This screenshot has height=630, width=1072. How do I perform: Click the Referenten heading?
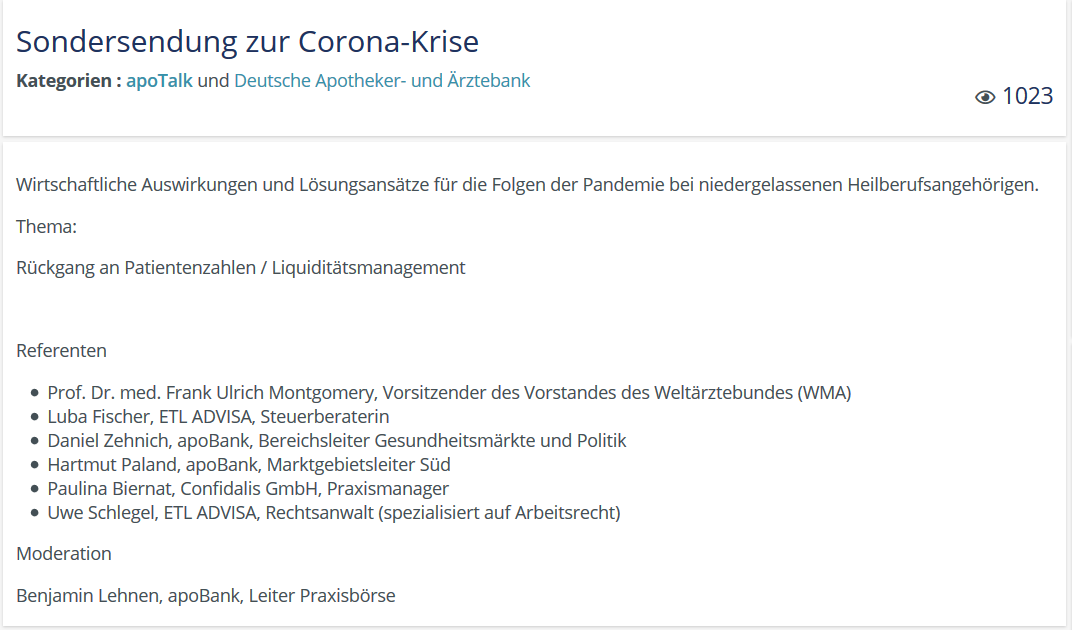pyautogui.click(x=62, y=350)
